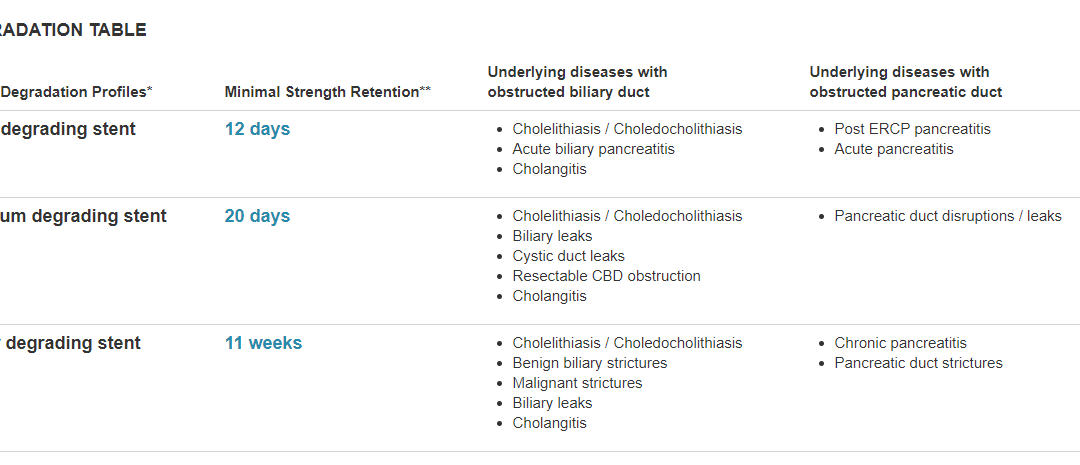
Task: Click the 'Cystic duct leaks' entry
Action: tap(568, 256)
